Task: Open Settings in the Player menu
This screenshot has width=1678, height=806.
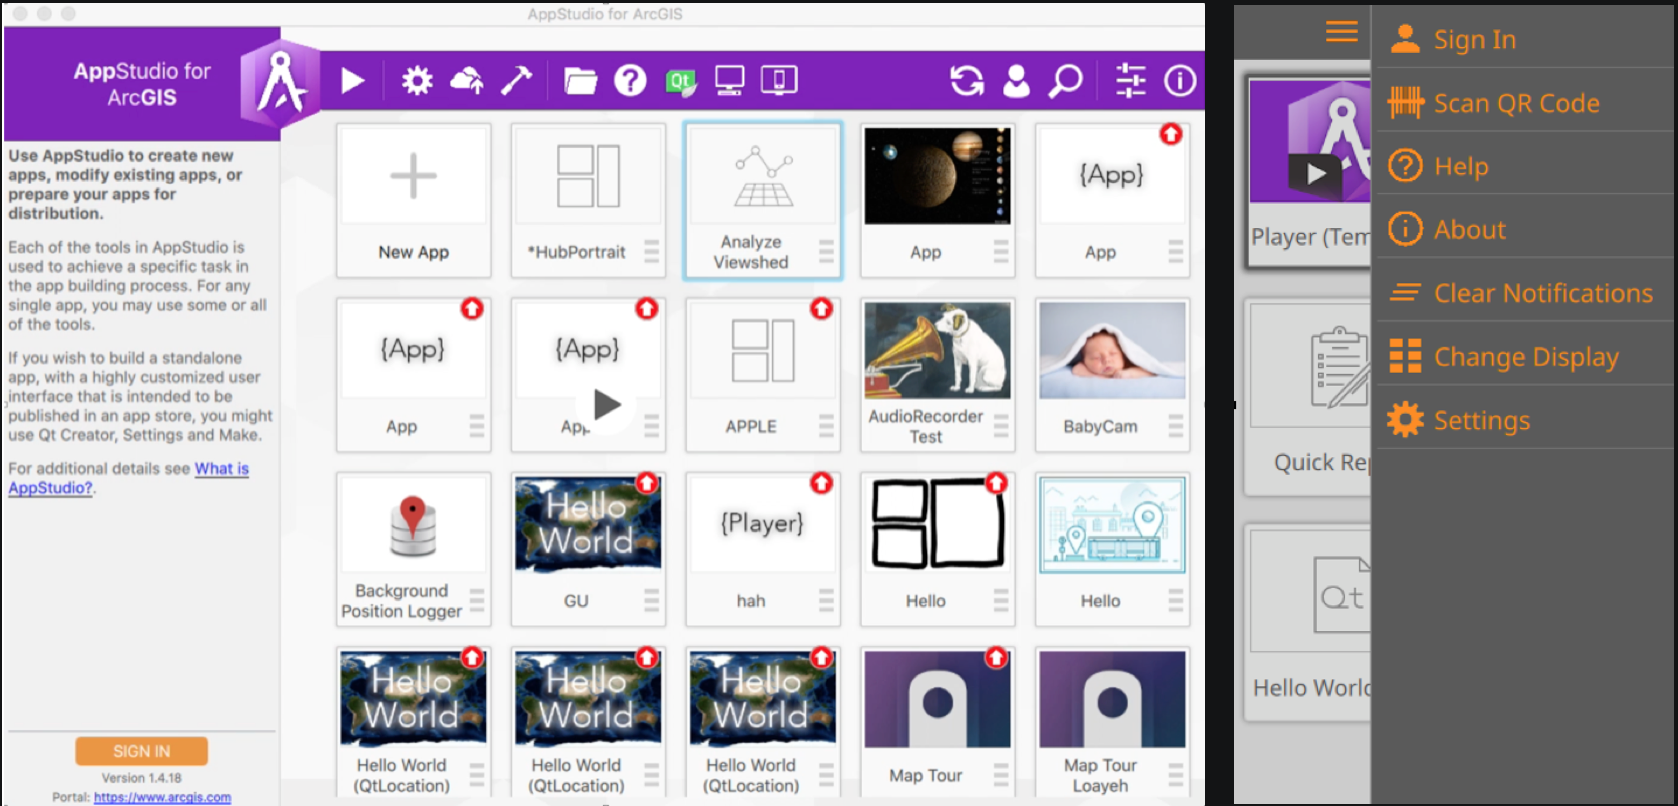Action: pos(1525,420)
